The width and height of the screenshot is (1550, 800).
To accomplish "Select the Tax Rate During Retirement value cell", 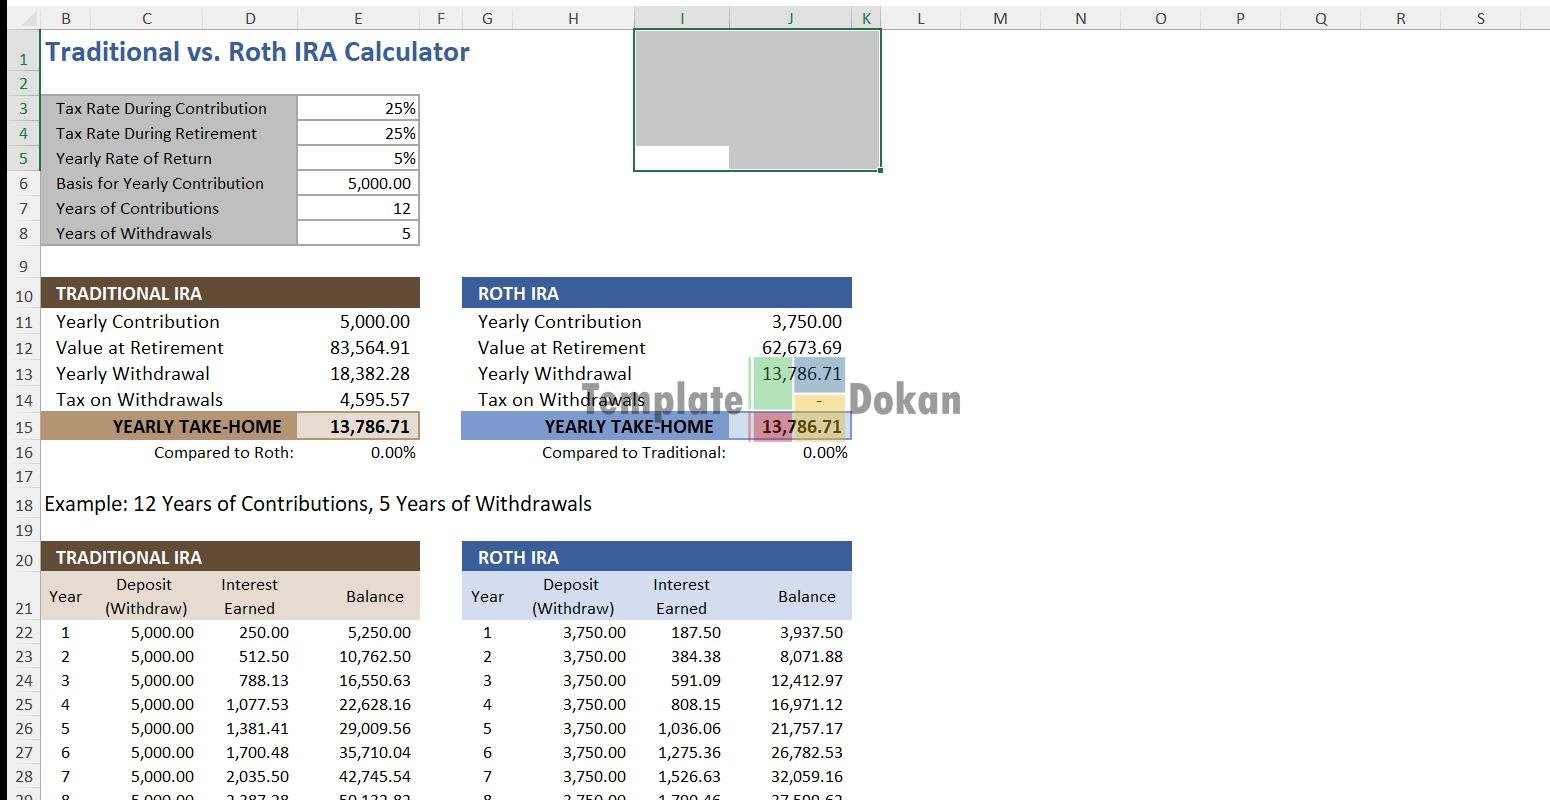I will click(x=358, y=134).
